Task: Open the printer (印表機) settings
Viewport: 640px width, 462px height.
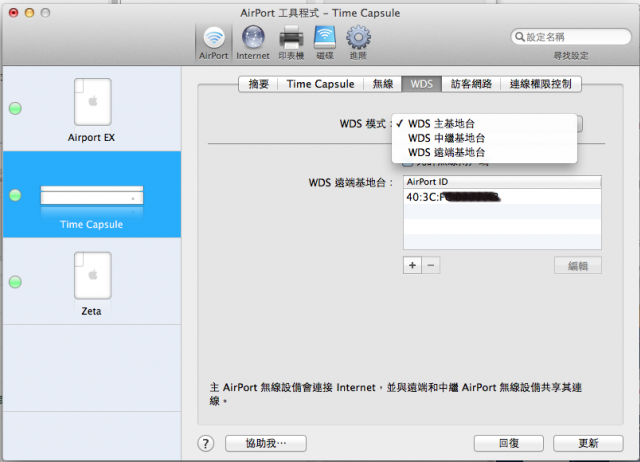Action: (x=291, y=43)
